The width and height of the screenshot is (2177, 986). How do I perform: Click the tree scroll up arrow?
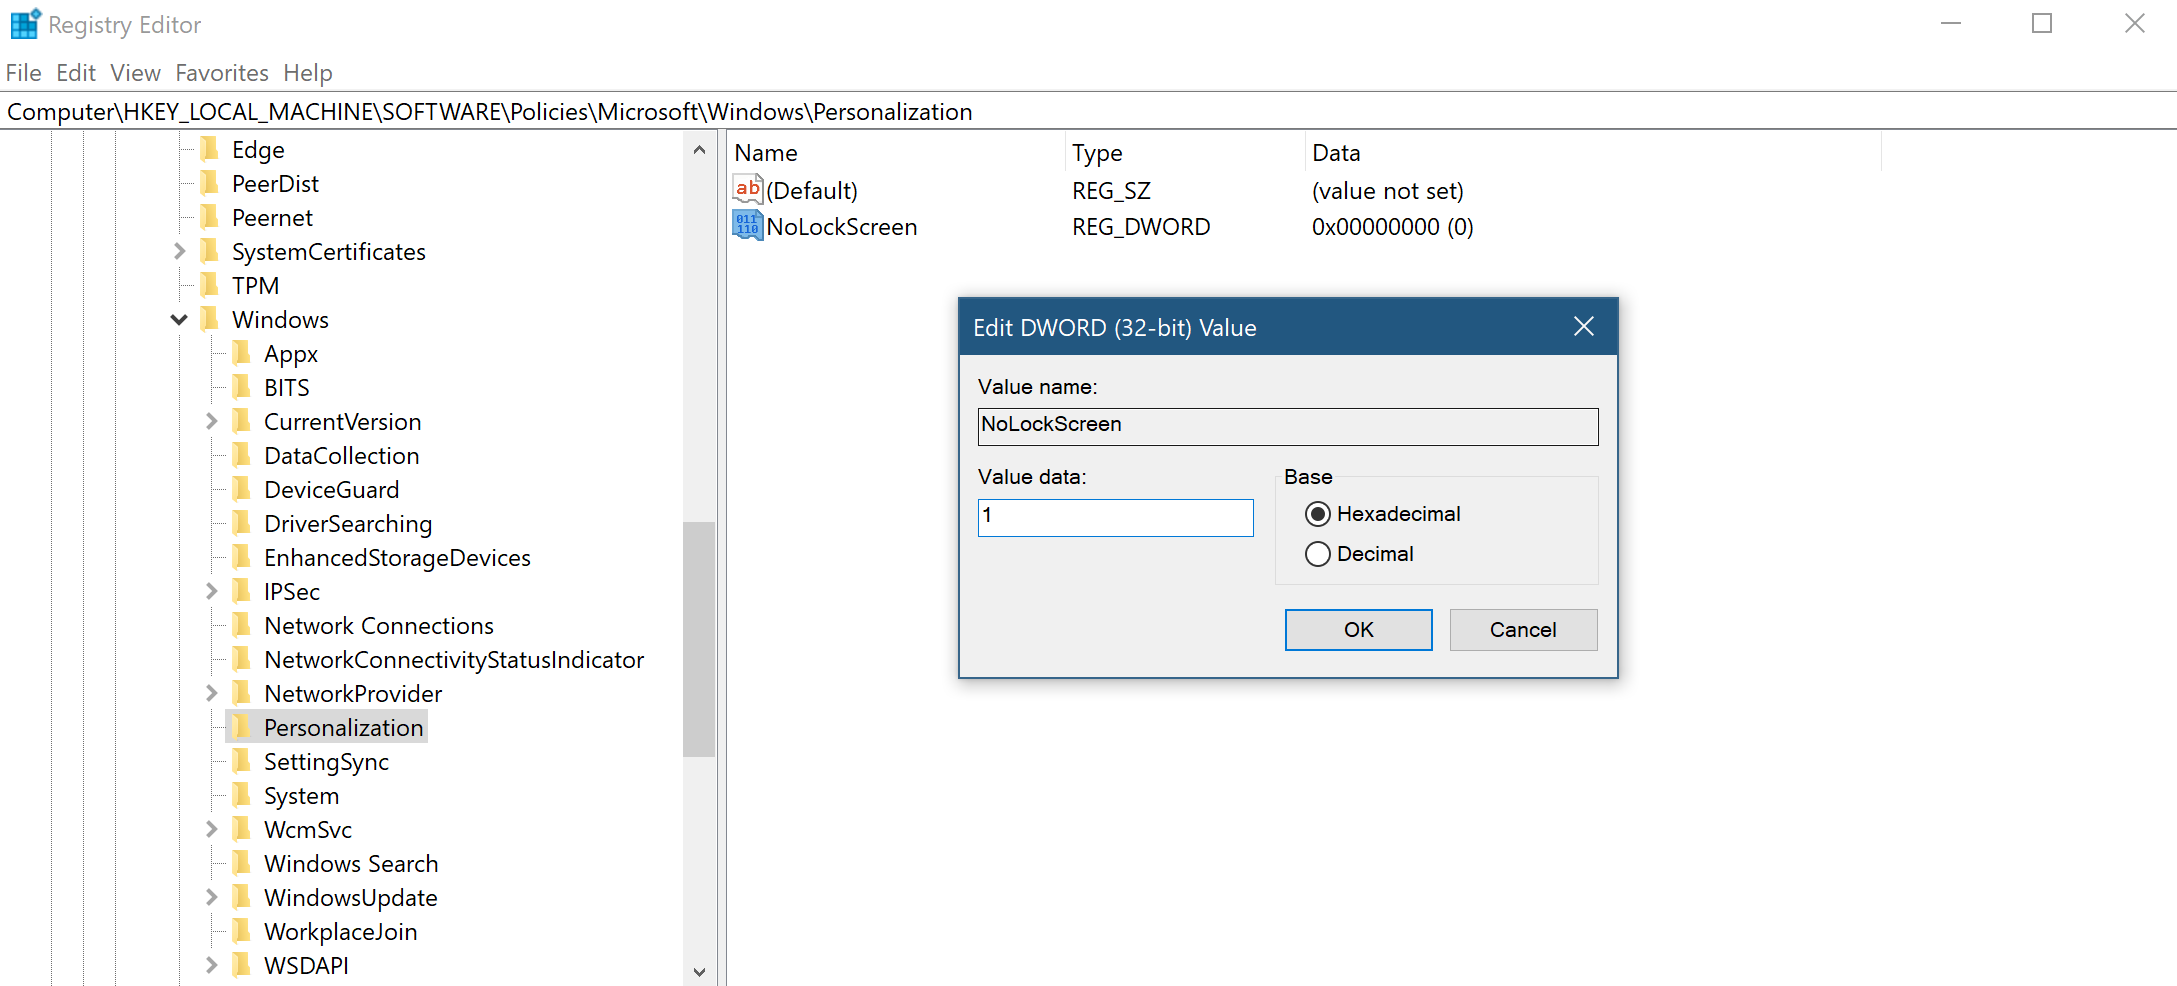(699, 150)
